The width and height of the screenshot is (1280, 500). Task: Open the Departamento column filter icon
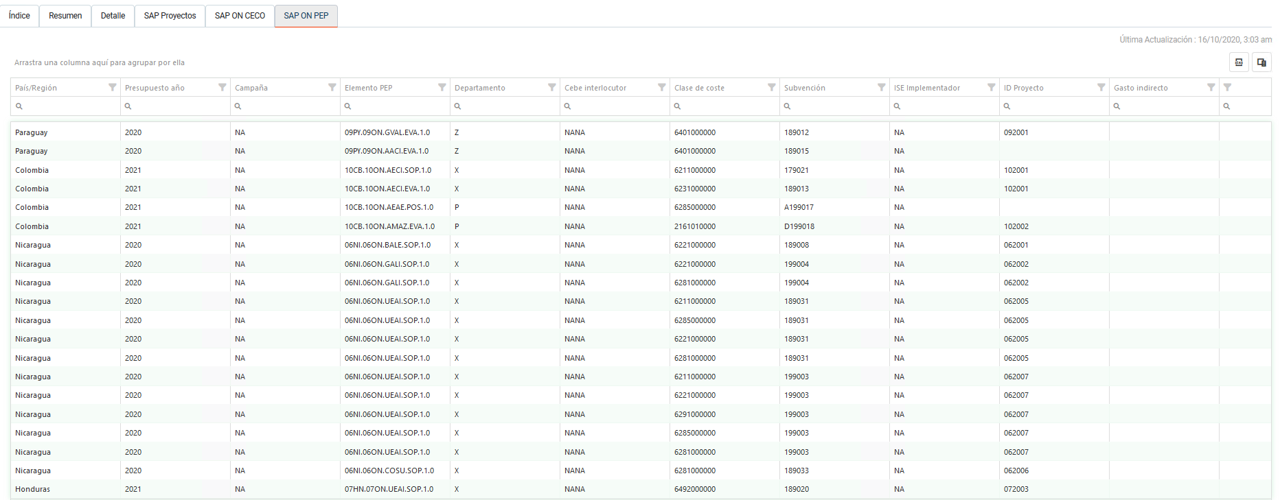click(552, 88)
